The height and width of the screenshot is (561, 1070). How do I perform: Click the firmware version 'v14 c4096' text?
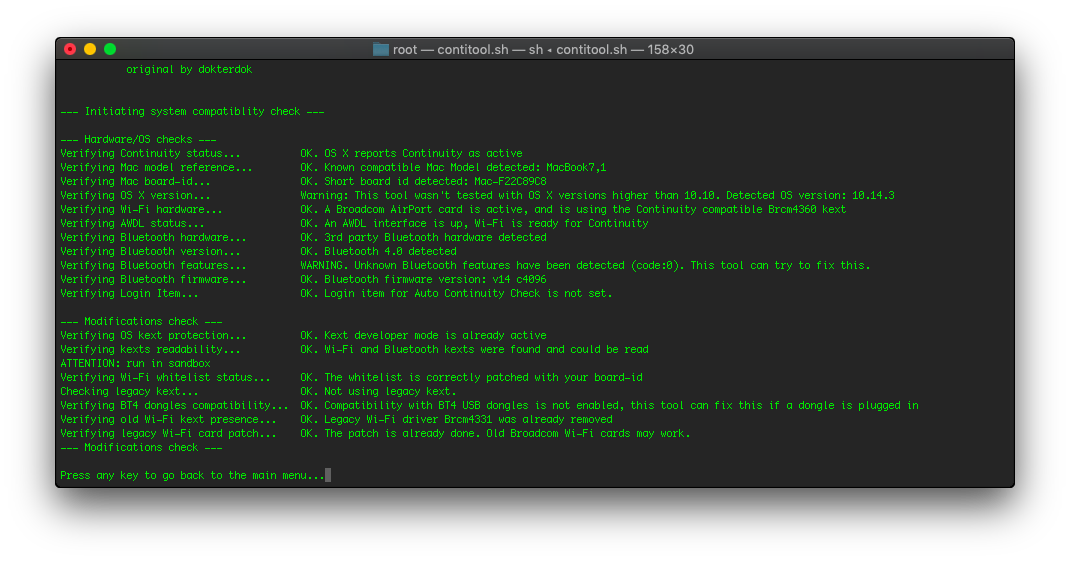(519, 279)
